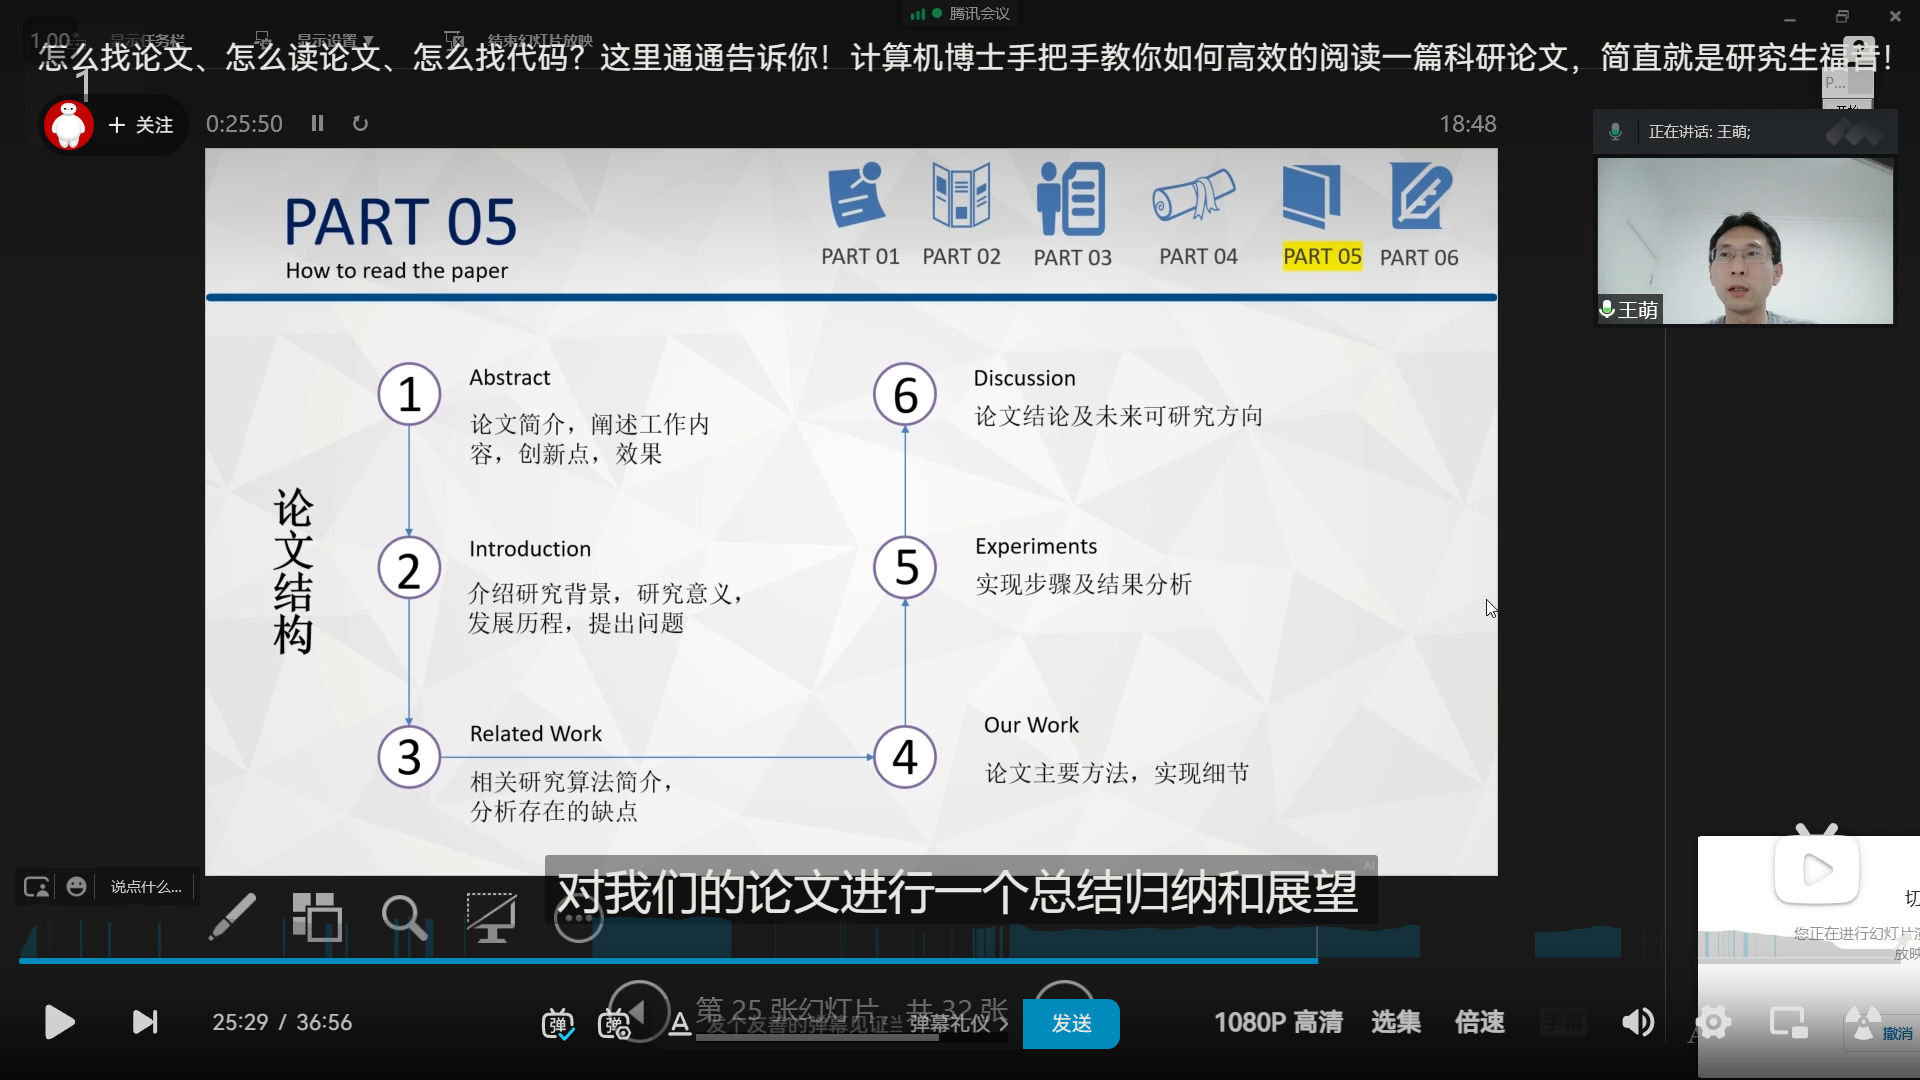Image resolution: width=1920 pixels, height=1080 pixels.
Task: Open the 倍速 playback speed menu
Action: pyautogui.click(x=1480, y=1022)
